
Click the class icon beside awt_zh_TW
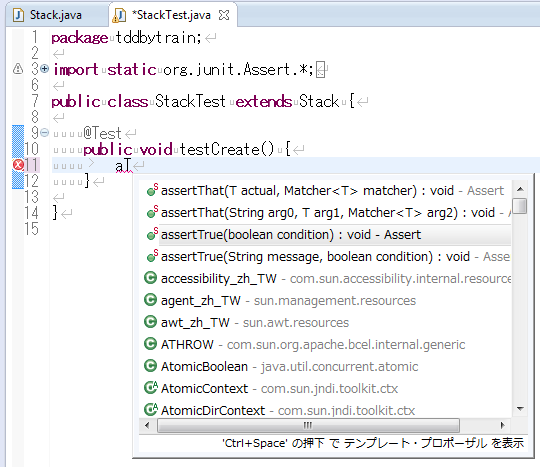[150, 322]
